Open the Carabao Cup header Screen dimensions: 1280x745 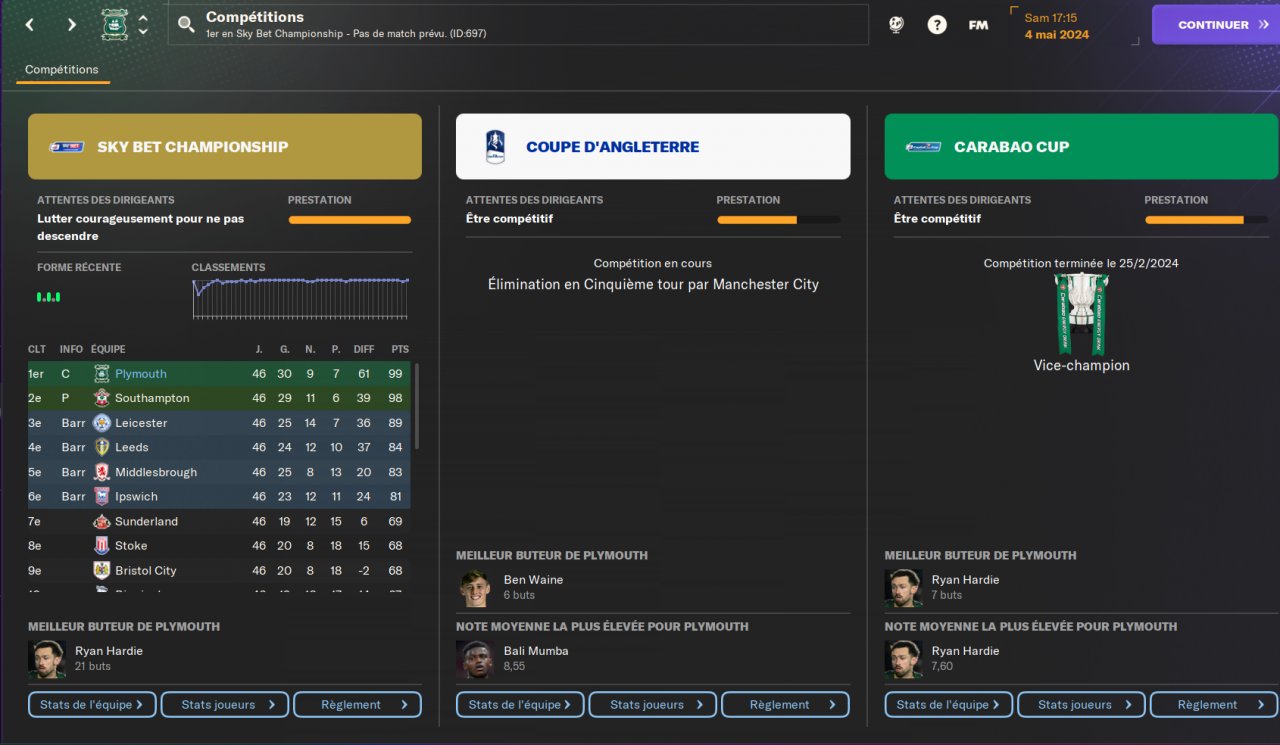[1082, 147]
